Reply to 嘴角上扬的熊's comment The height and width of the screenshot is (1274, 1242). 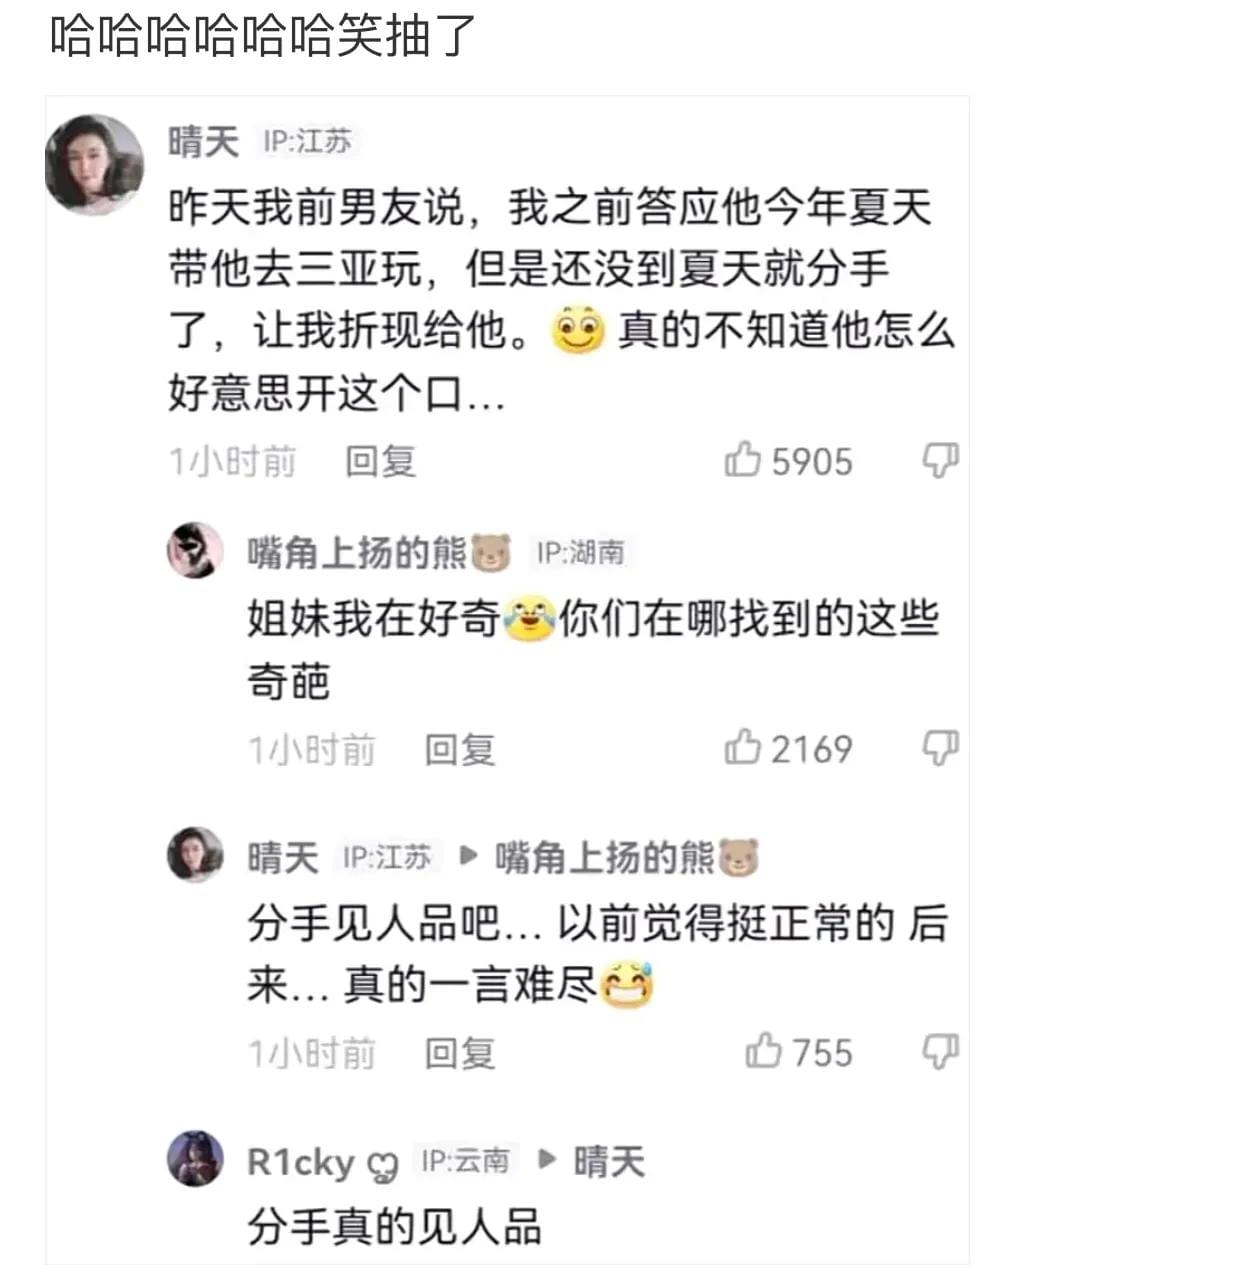459,749
